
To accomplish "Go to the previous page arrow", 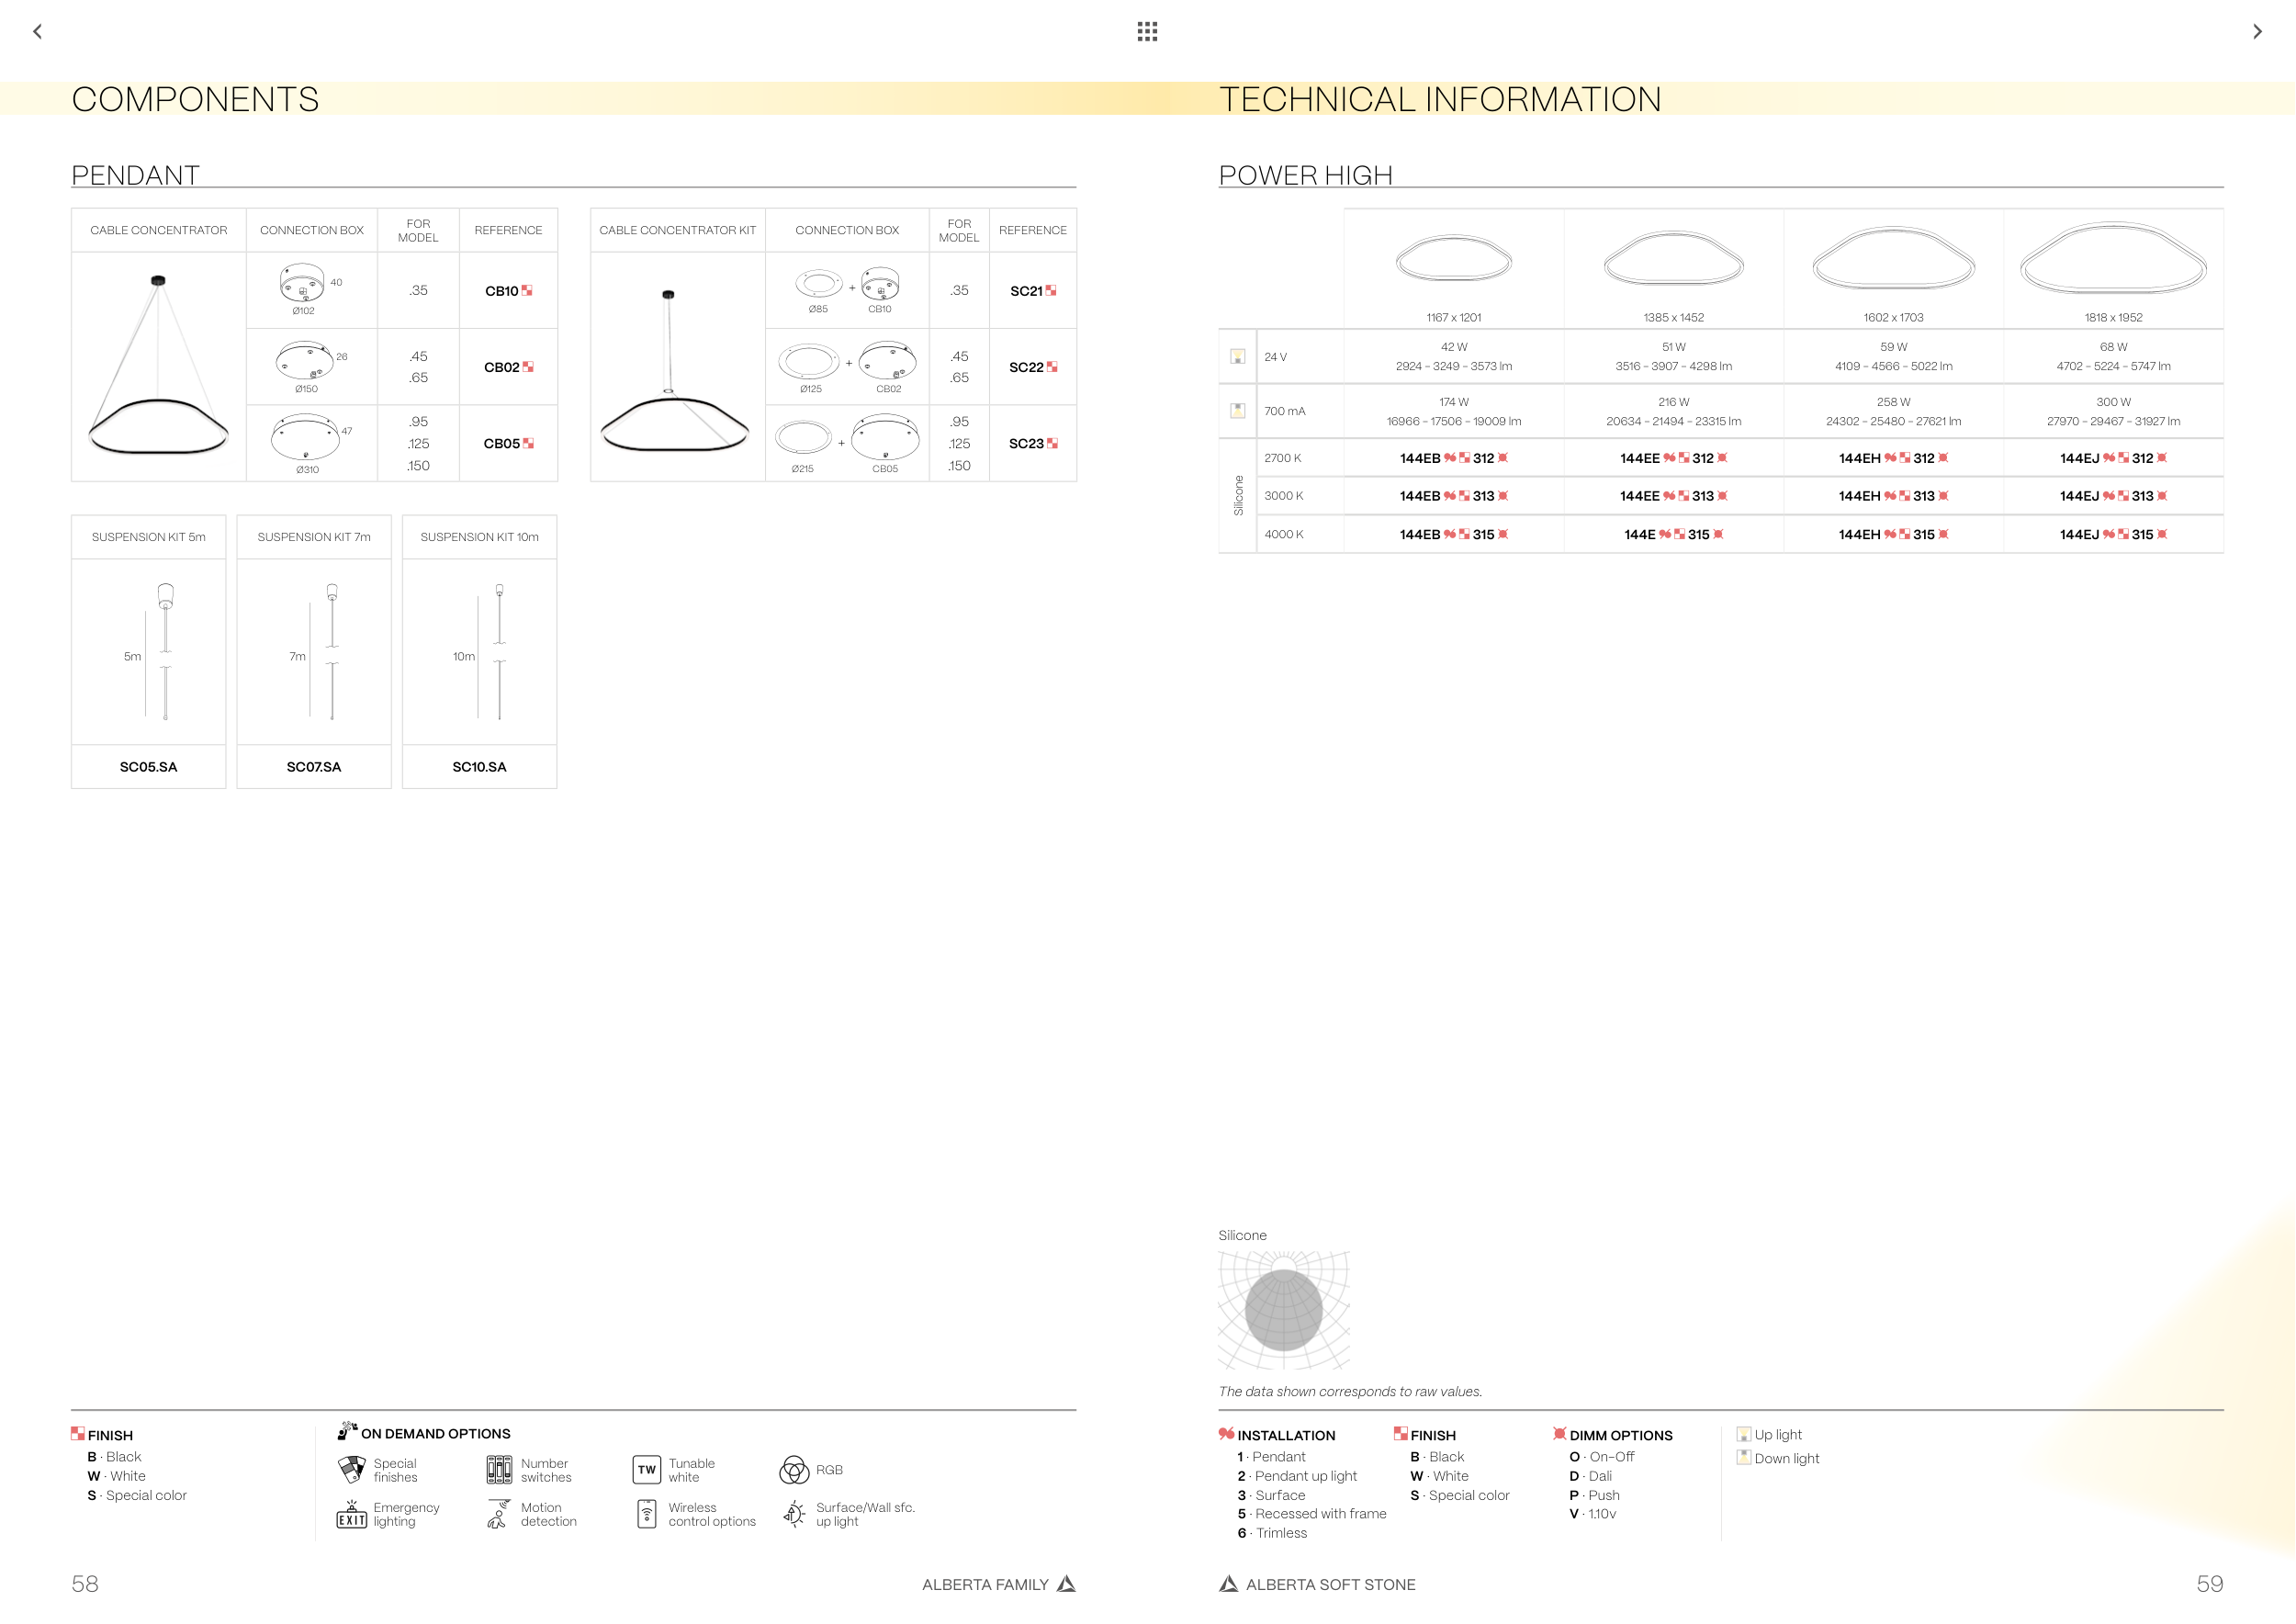I will 38,31.
